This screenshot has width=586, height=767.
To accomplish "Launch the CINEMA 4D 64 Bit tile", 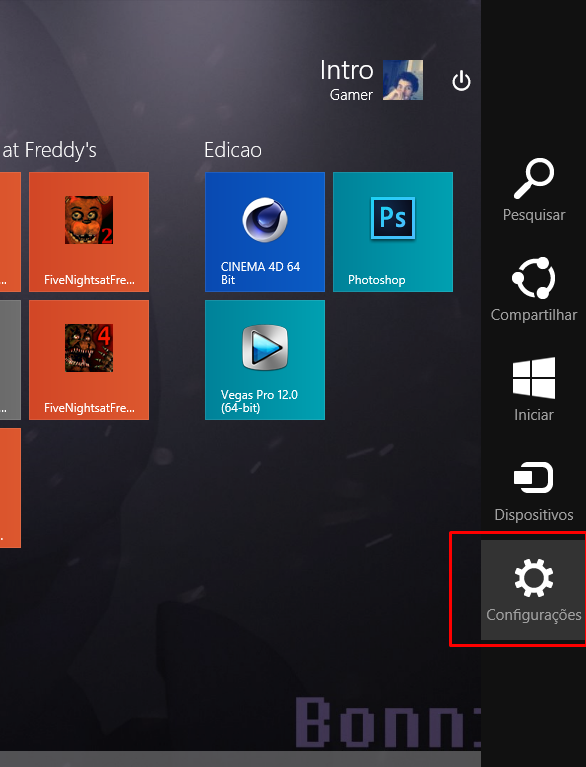I will pos(265,232).
